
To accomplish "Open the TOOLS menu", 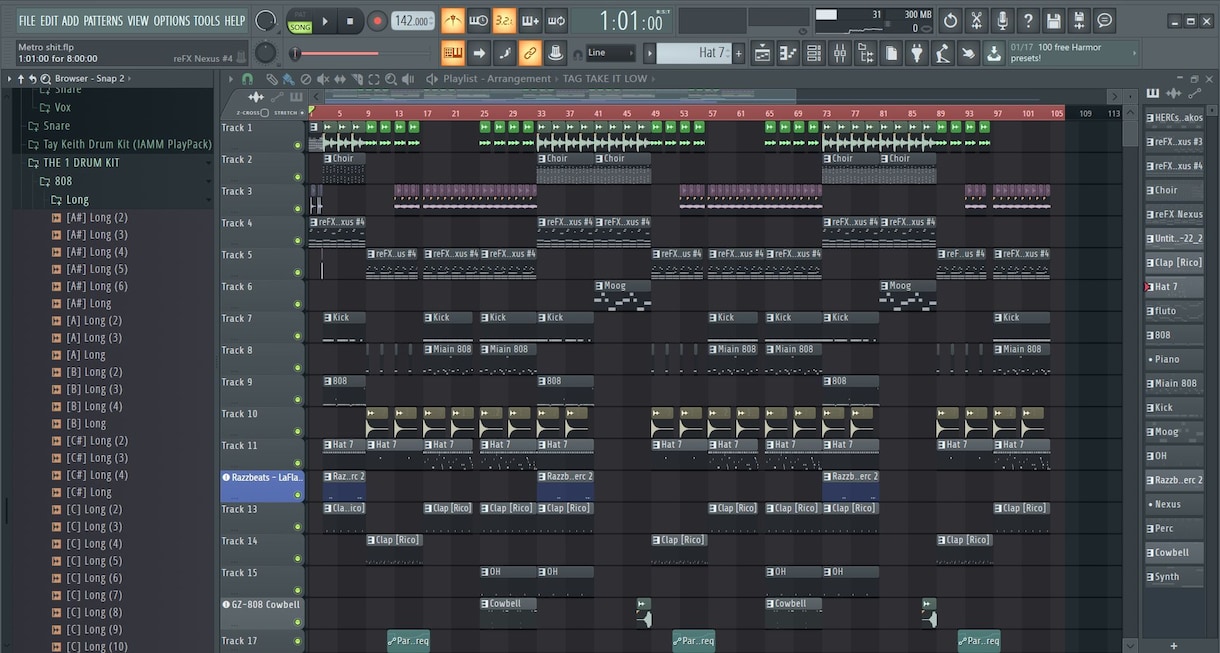I will tap(207, 21).
